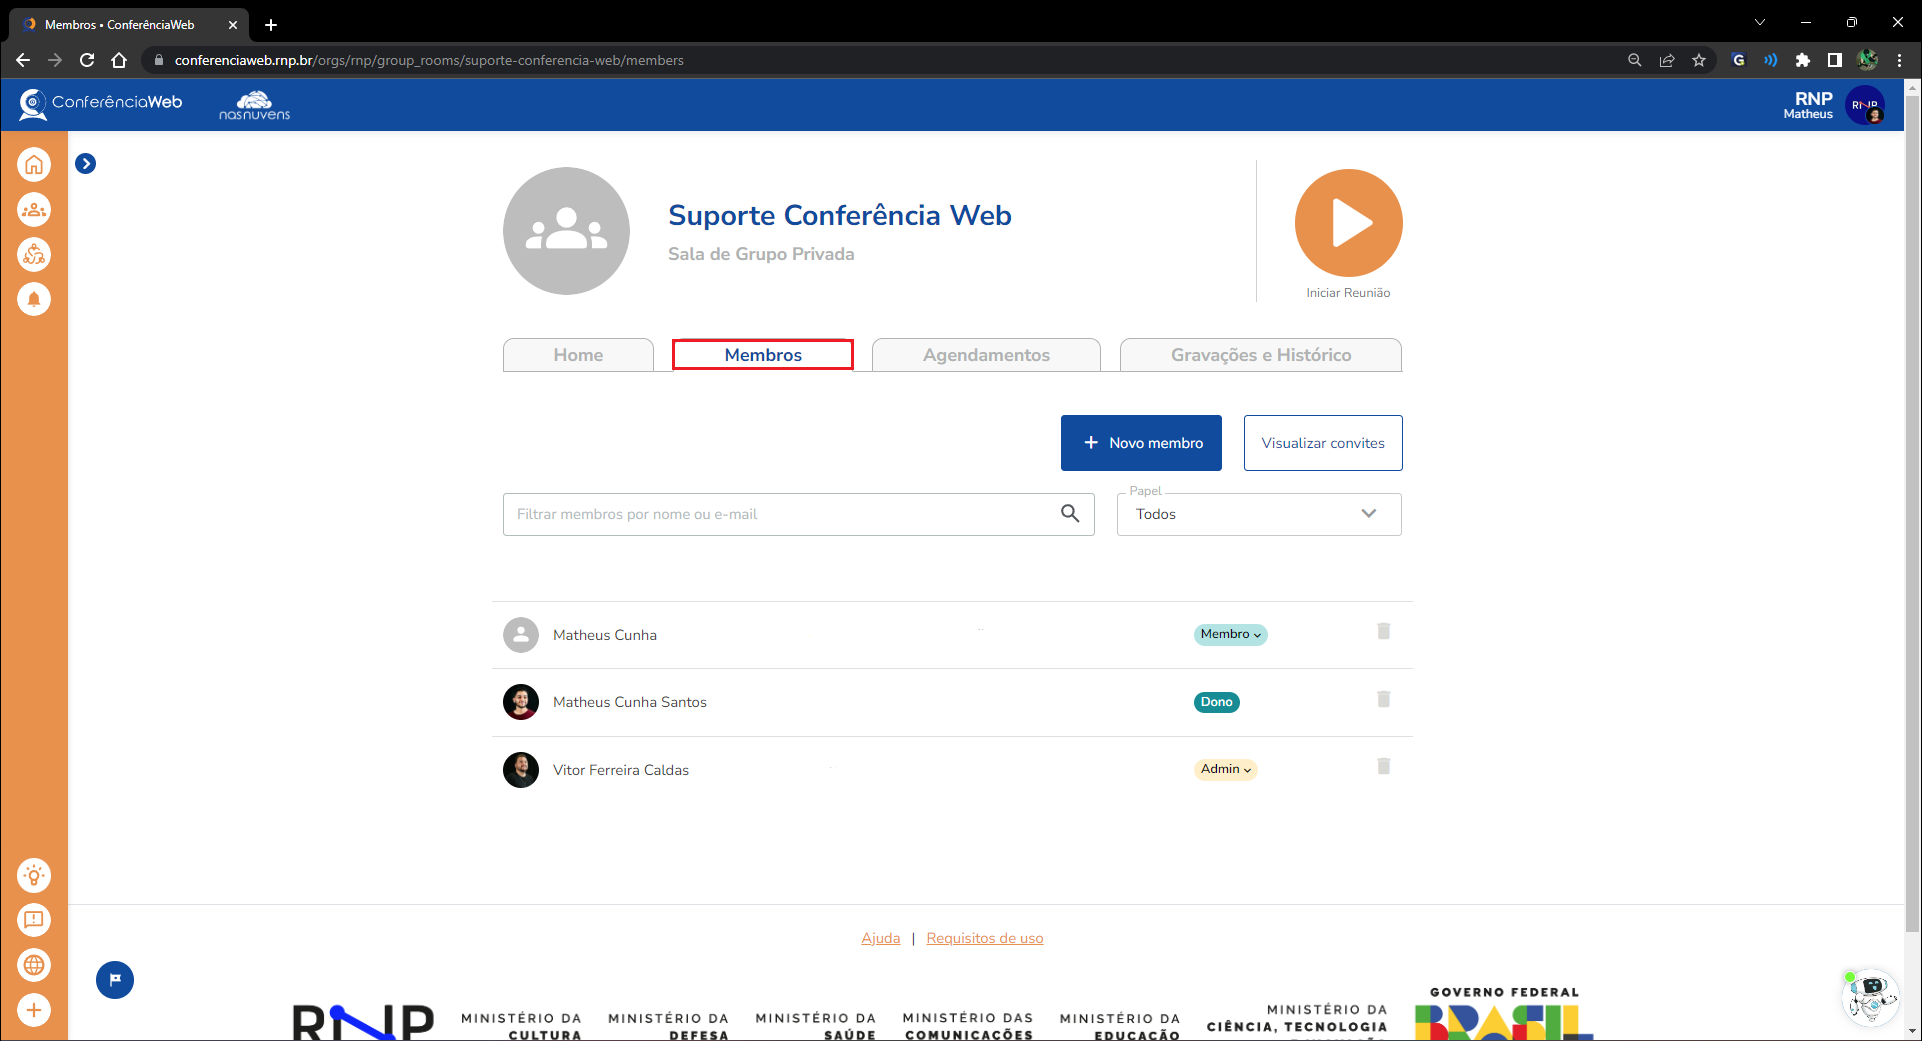Screen dimensions: 1922x1041
Task: Click the Novo membro button
Action: coord(1141,443)
